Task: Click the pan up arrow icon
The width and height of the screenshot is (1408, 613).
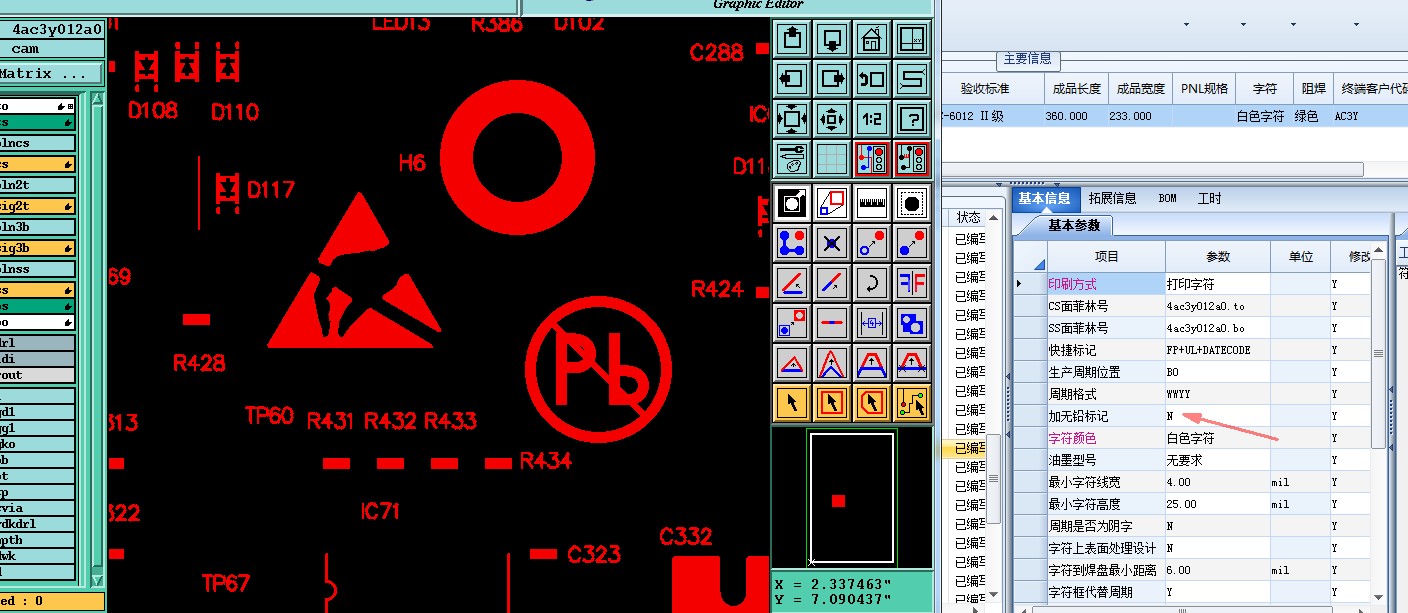Action: 792,40
